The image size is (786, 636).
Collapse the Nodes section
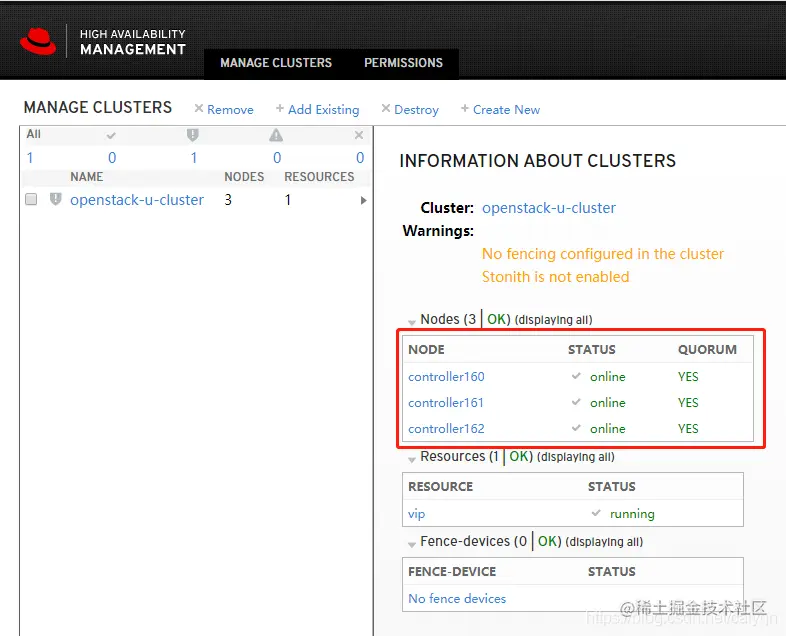click(x=412, y=321)
